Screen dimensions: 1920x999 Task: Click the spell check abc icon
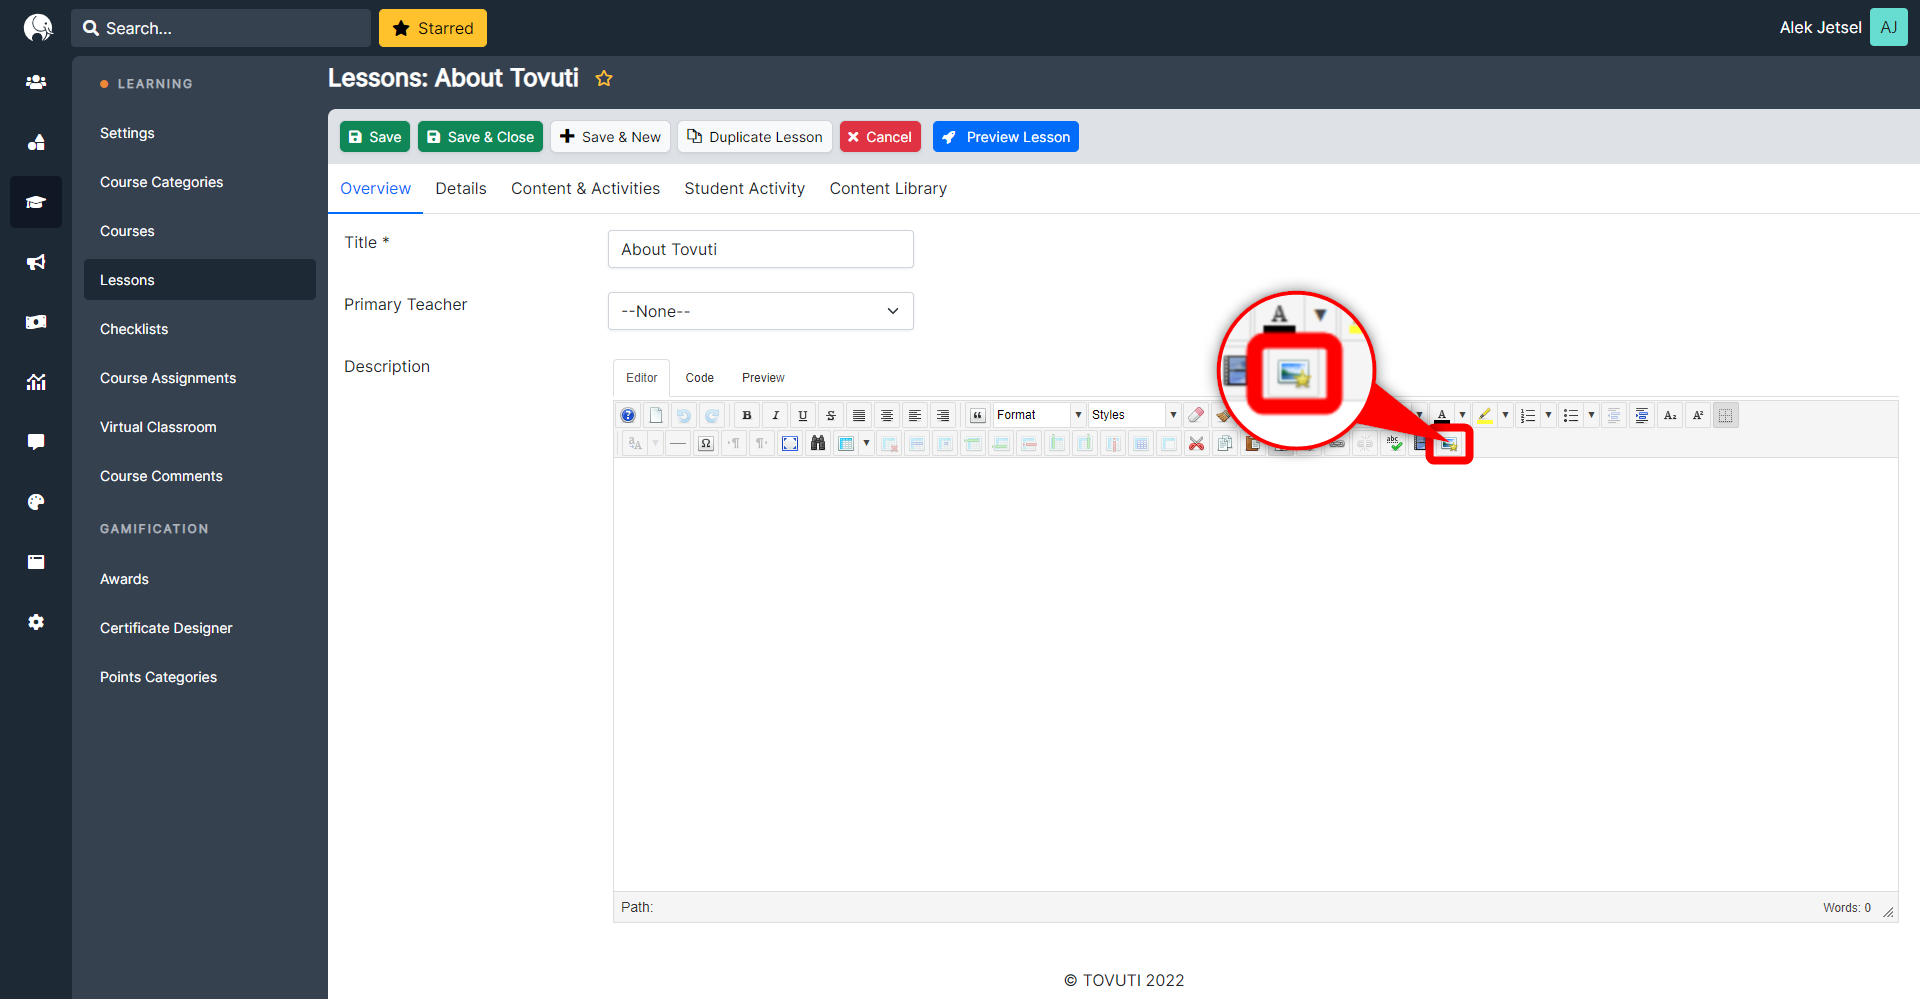click(x=1393, y=443)
